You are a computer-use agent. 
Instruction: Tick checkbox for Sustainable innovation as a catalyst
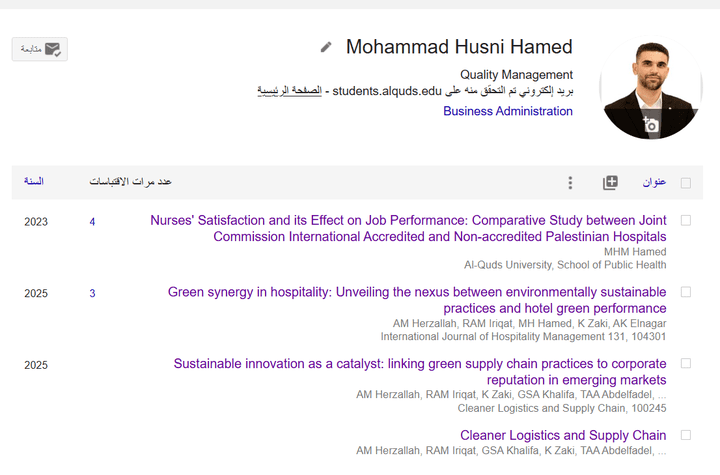[685, 364]
